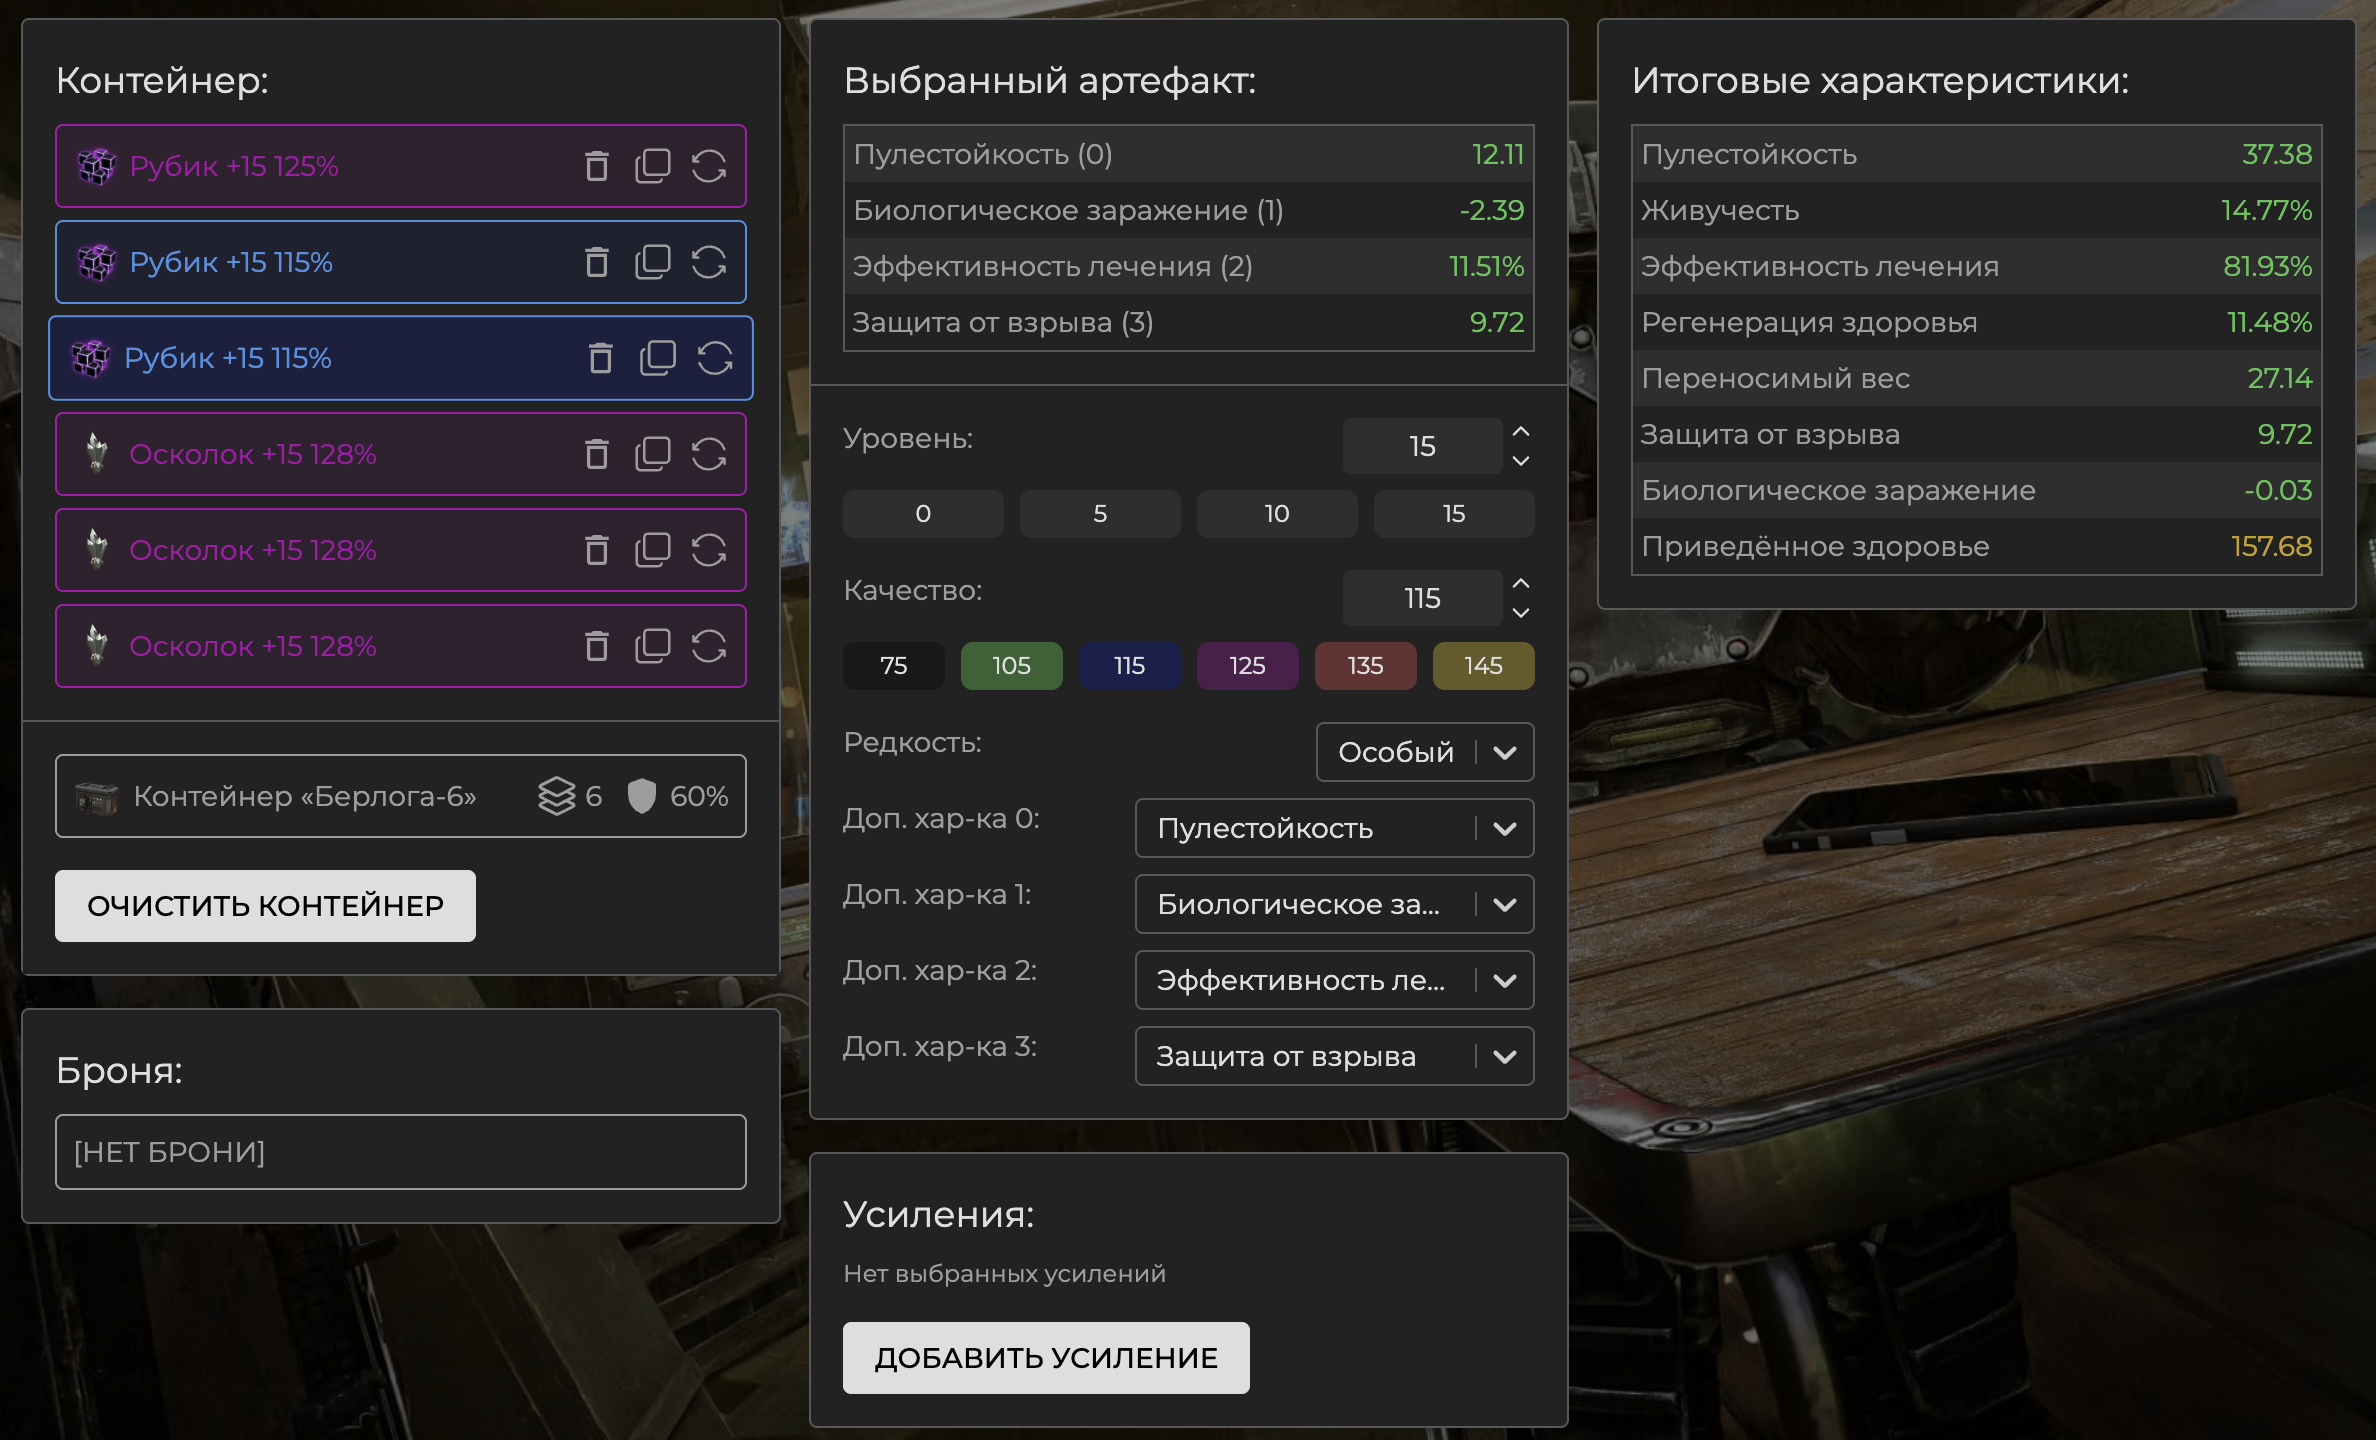Choose the red 135 quality swatch

pyautogui.click(x=1366, y=666)
